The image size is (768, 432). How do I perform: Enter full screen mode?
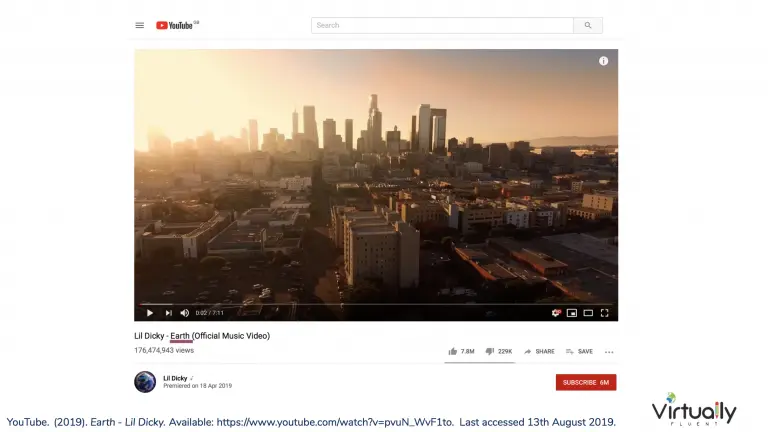pos(604,313)
